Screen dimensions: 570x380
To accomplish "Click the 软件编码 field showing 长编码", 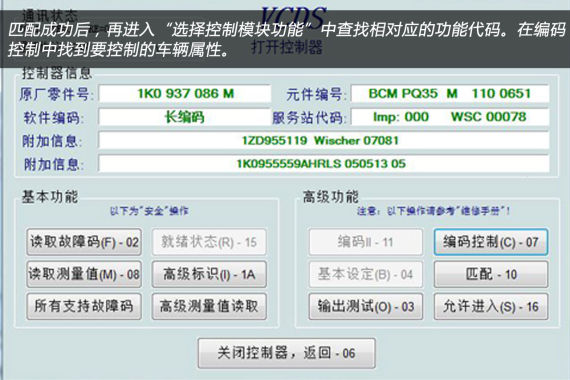I will tap(185, 117).
